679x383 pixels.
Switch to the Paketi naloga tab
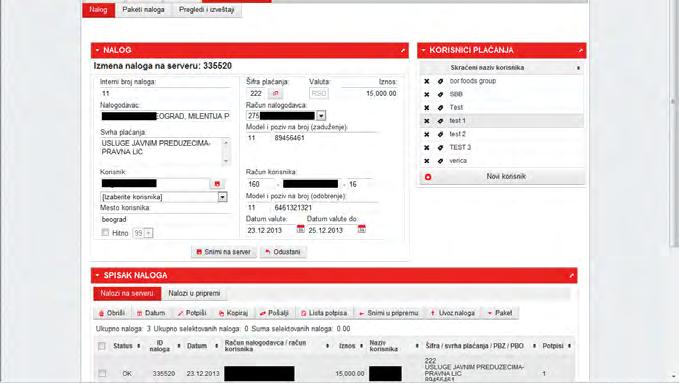tap(143, 10)
